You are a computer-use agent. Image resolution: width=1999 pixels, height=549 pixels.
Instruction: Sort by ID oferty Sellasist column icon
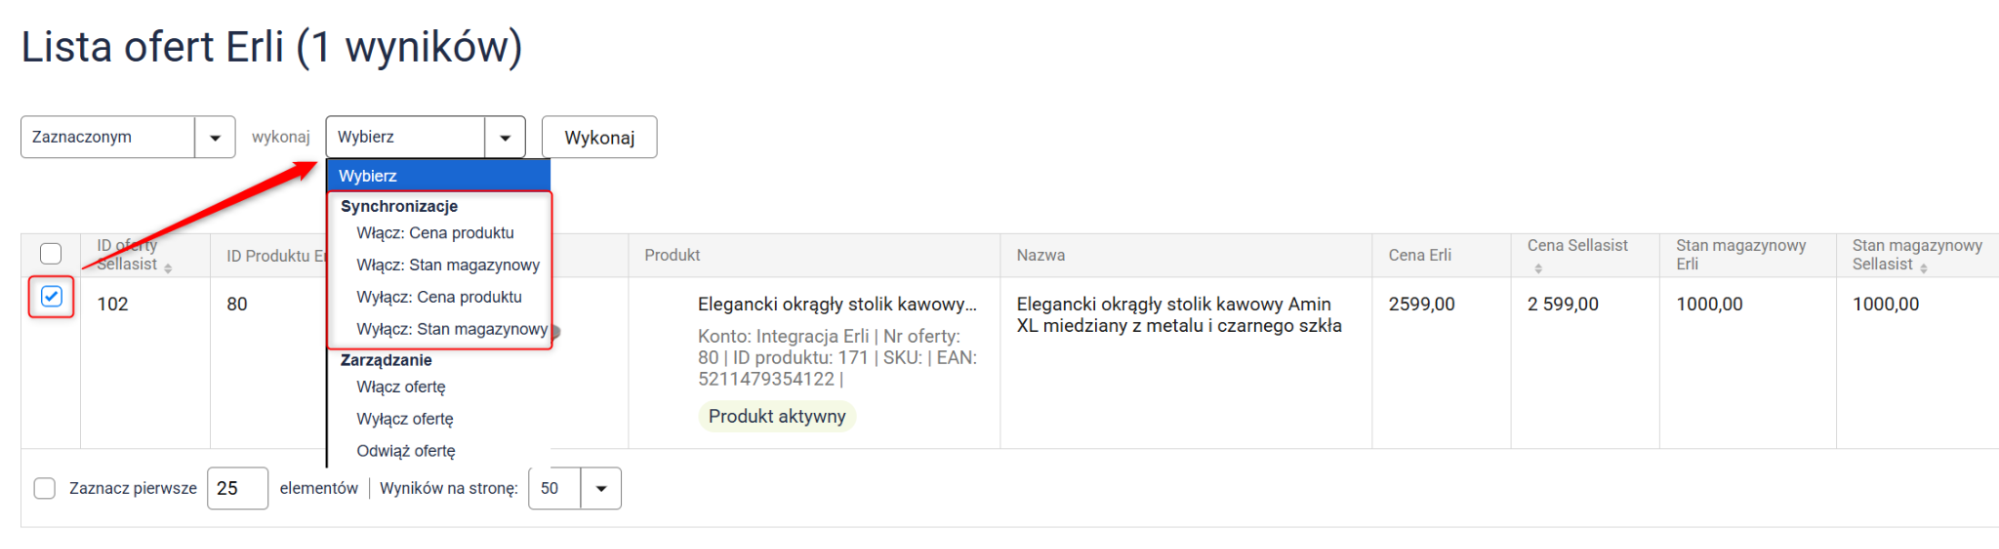[x=168, y=268]
